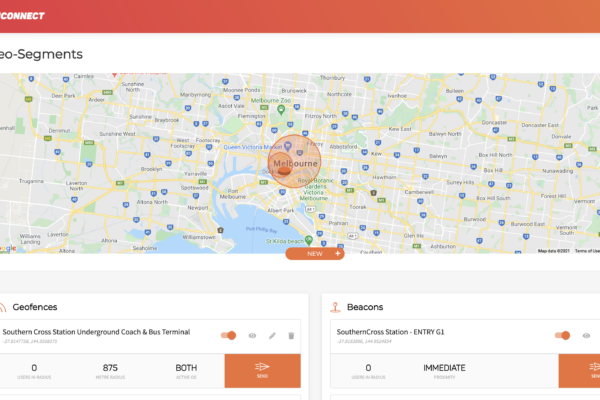Screen dimensions: 600x400
Task: Send notification to the ENTRY G1 beacon
Action: tap(579, 371)
